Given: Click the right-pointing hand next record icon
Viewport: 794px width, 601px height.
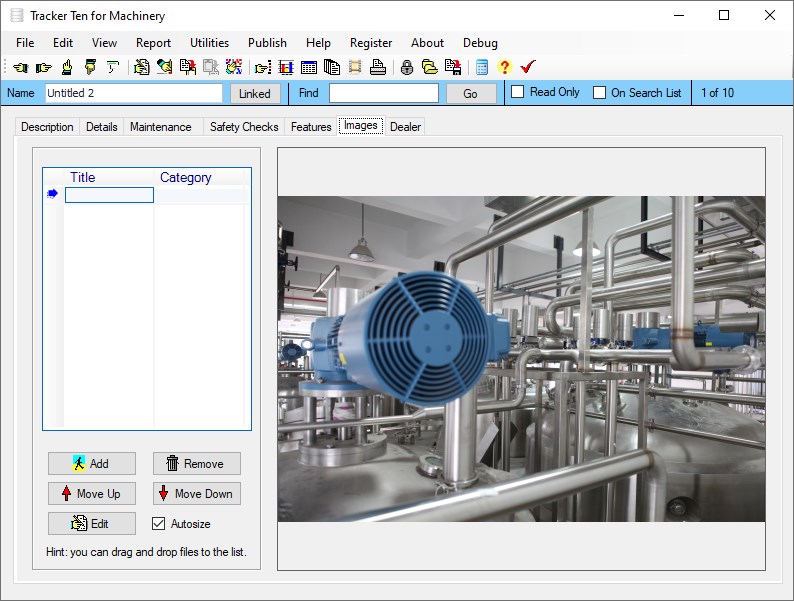Looking at the screenshot, I should [x=43, y=68].
